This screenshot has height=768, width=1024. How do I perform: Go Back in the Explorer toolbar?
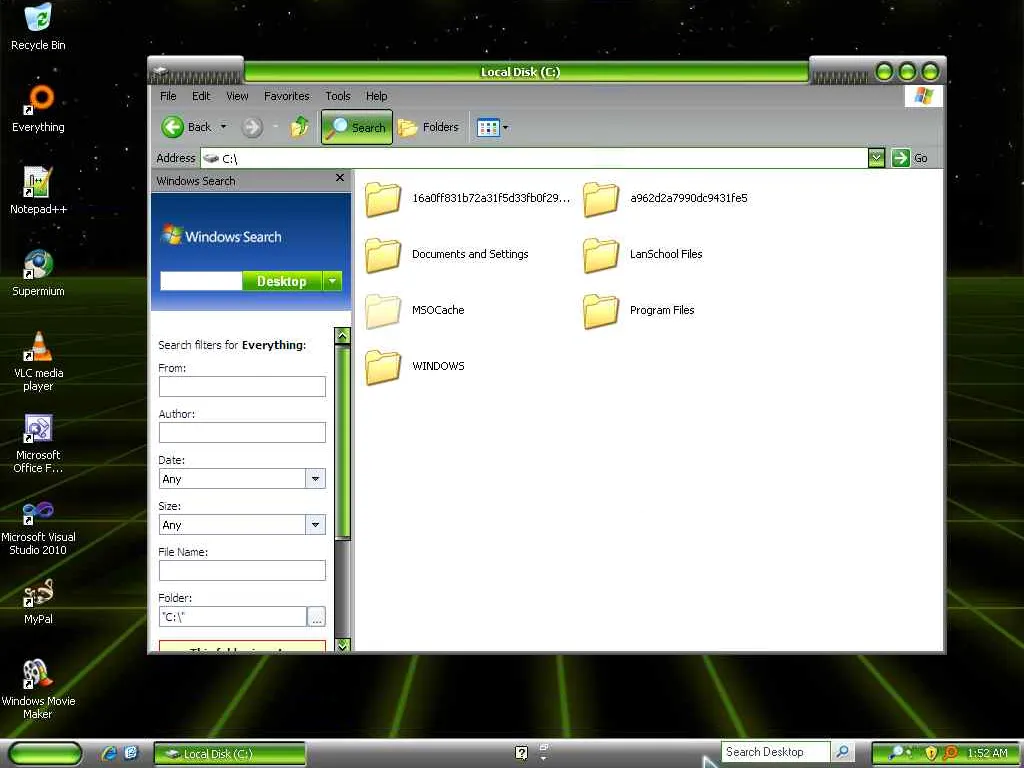click(187, 127)
